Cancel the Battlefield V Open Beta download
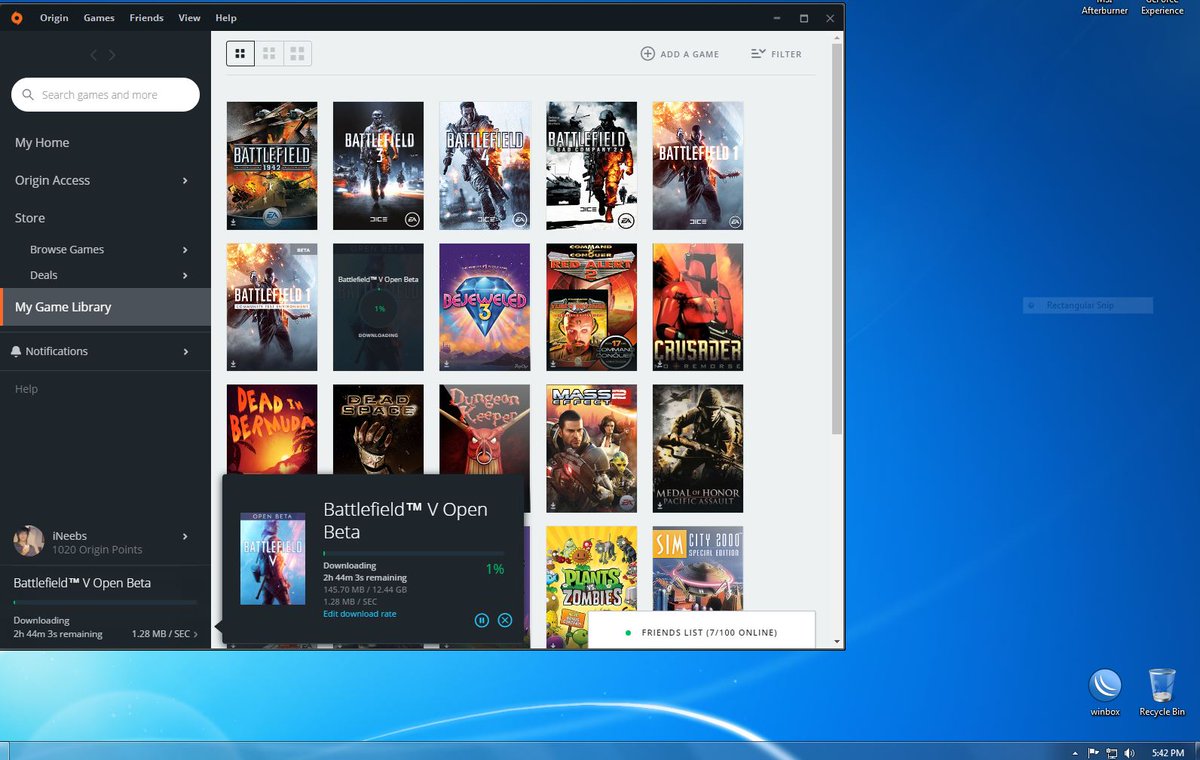This screenshot has width=1200, height=760. [505, 620]
